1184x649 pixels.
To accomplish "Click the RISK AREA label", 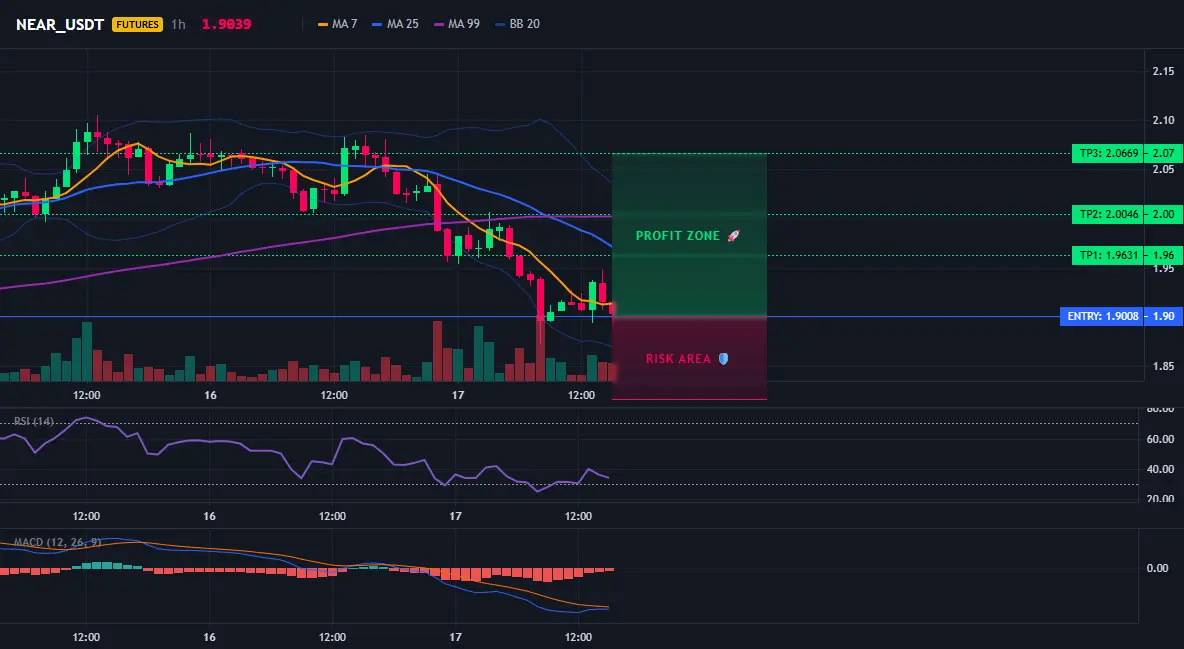I will pyautogui.click(x=678, y=359).
